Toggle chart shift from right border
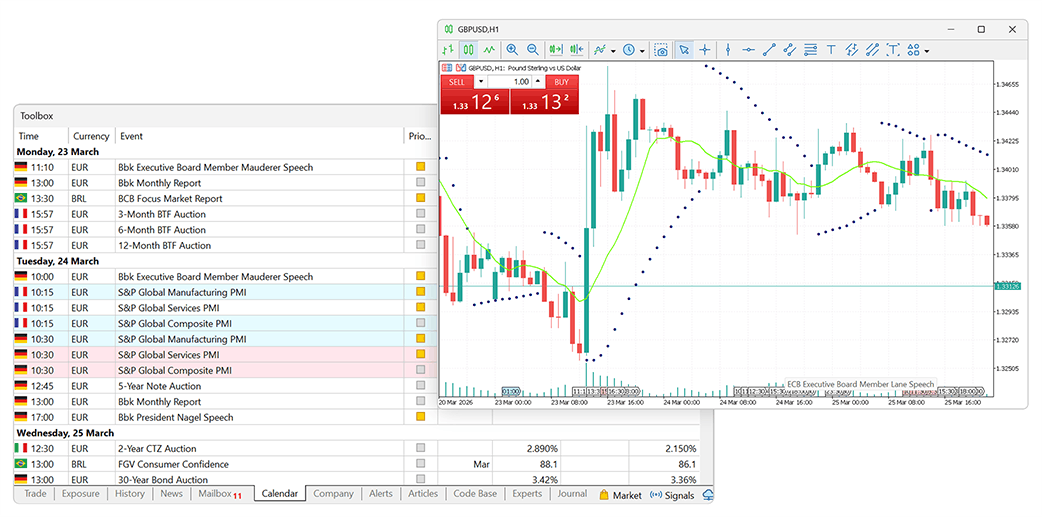 [576, 50]
